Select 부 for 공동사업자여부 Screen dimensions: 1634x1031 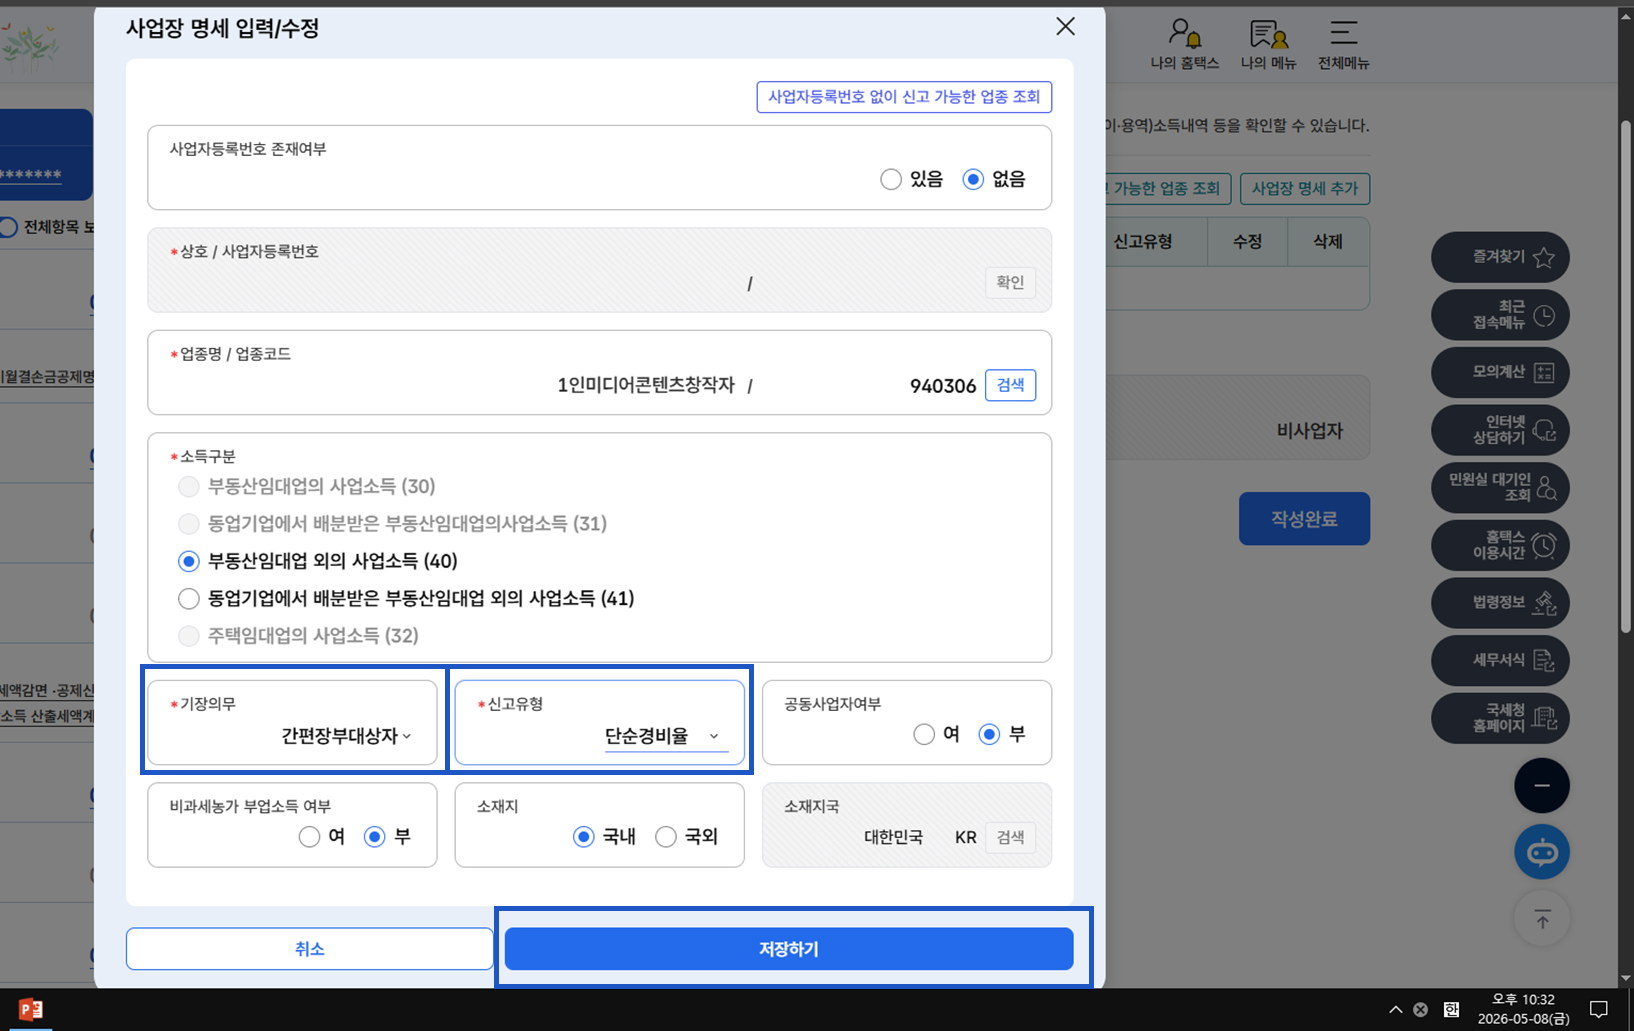(x=989, y=734)
